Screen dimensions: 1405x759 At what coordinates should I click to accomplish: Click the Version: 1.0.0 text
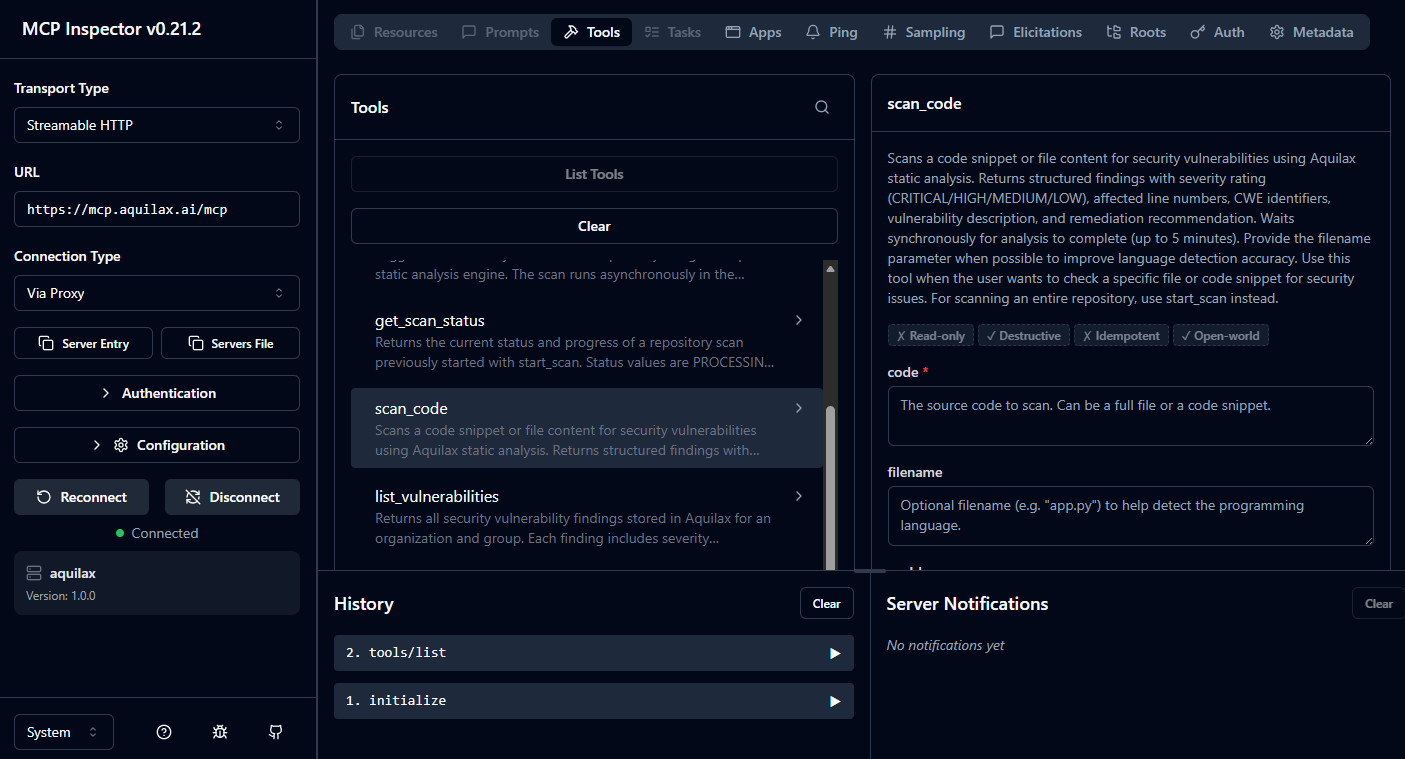[x=61, y=596]
